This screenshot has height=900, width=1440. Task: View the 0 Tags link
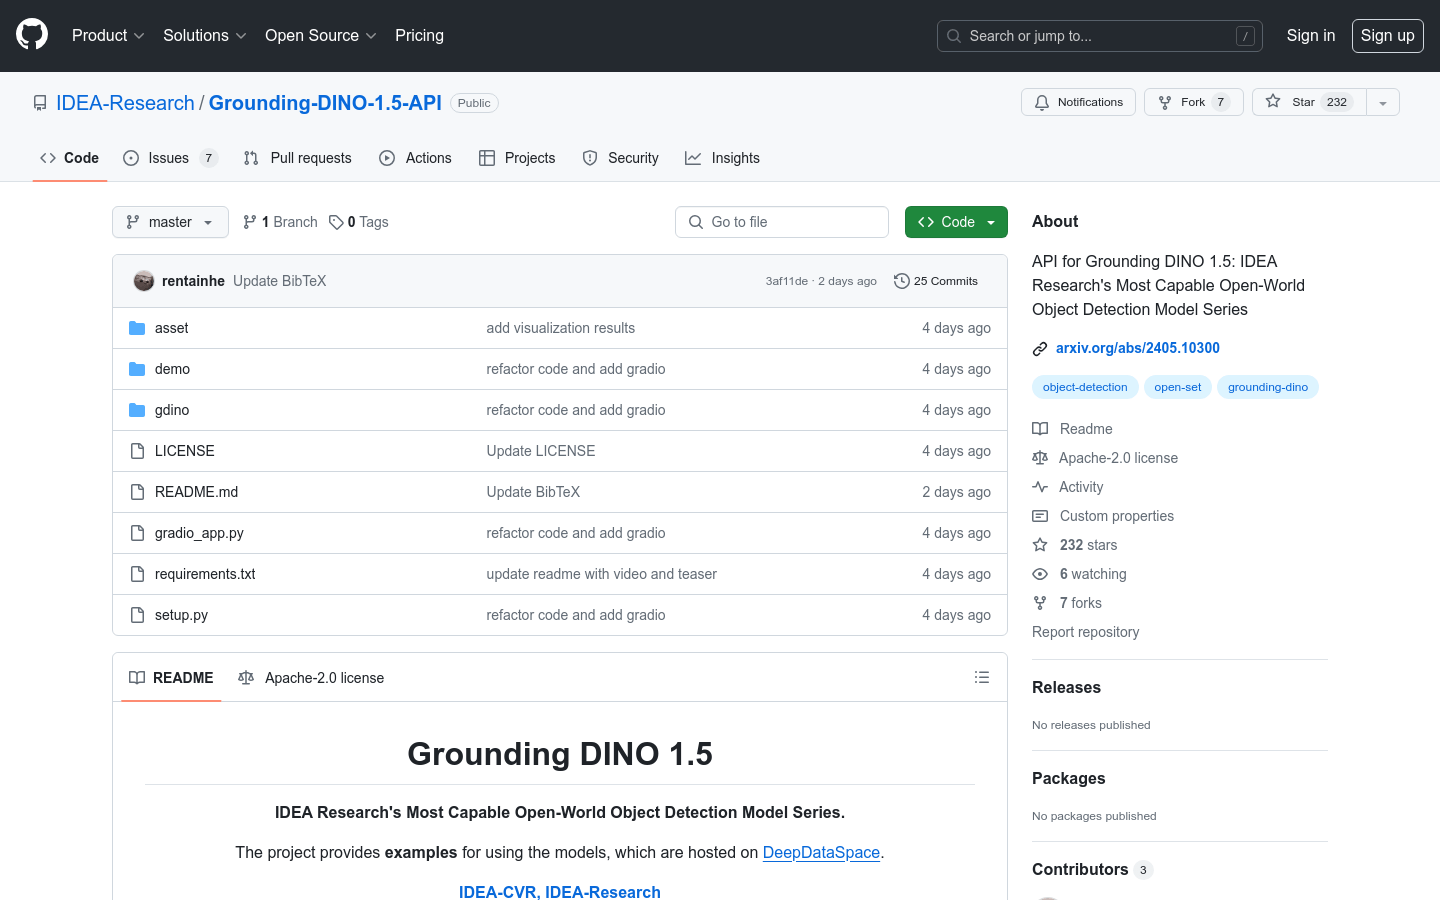[359, 222]
